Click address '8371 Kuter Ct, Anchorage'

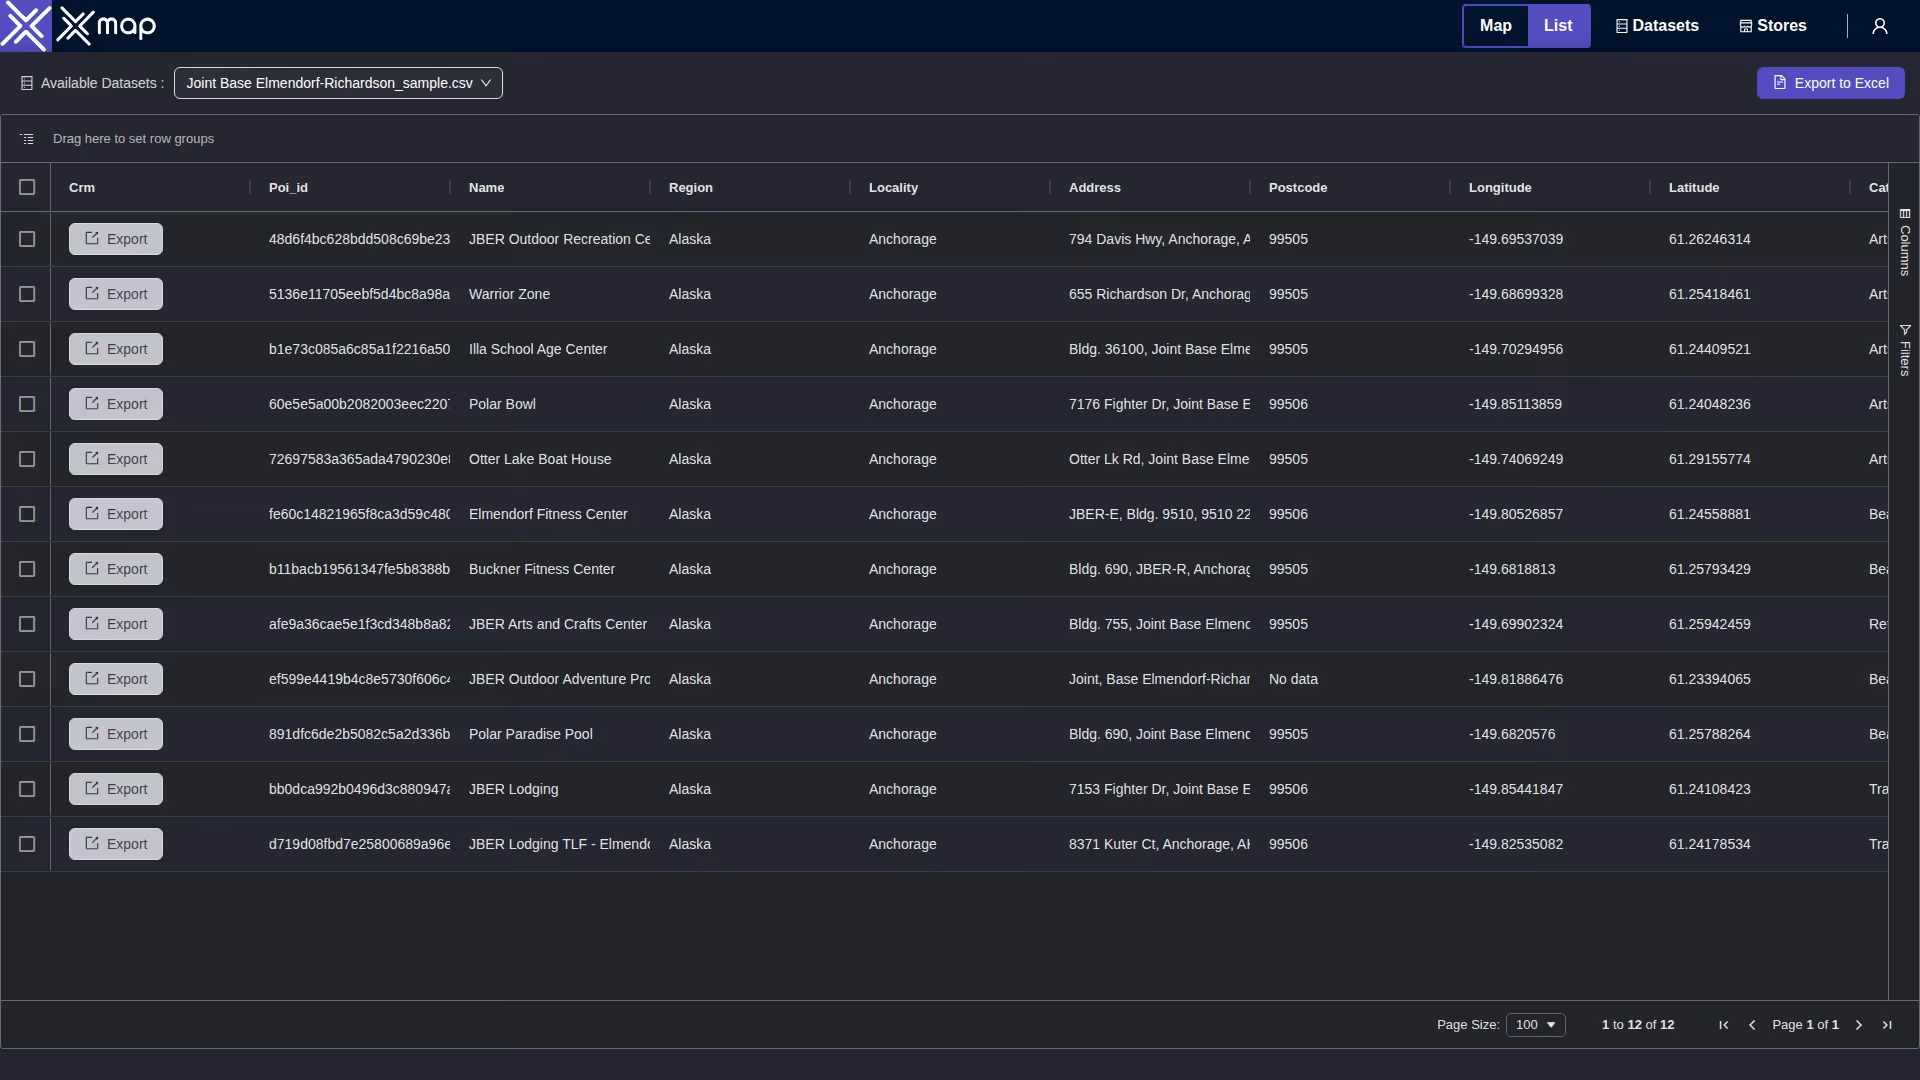(x=1160, y=844)
